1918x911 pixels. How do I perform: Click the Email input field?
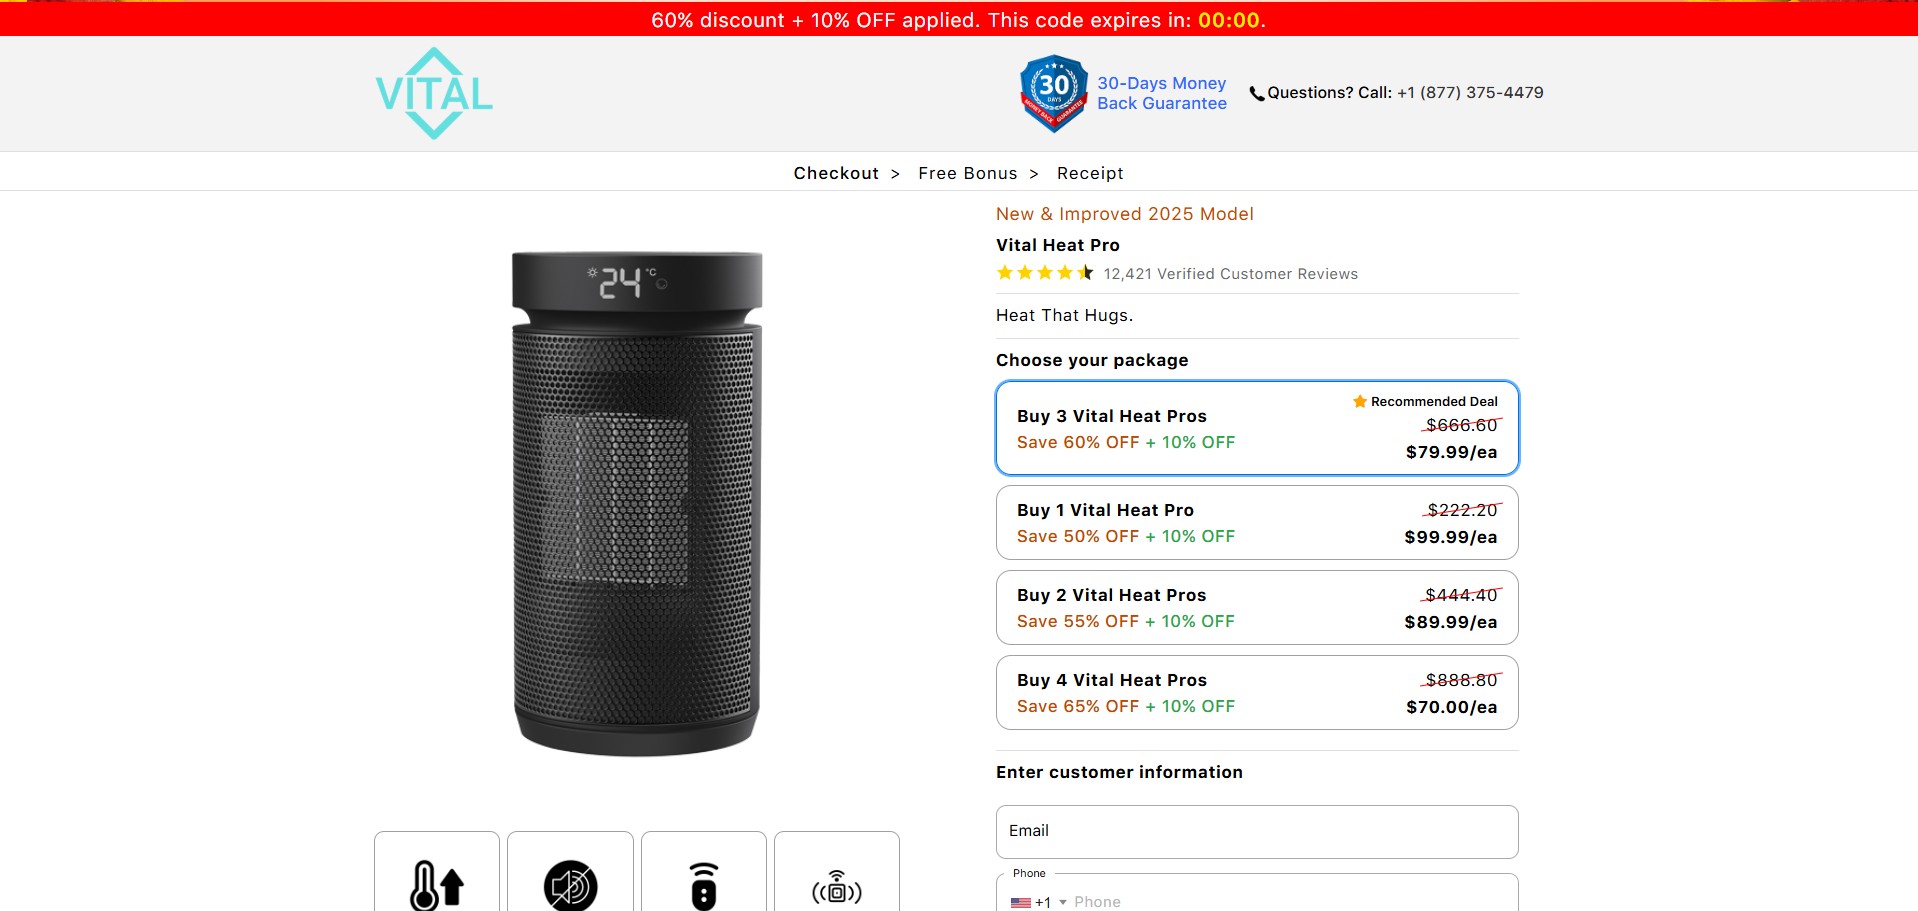1257,832
